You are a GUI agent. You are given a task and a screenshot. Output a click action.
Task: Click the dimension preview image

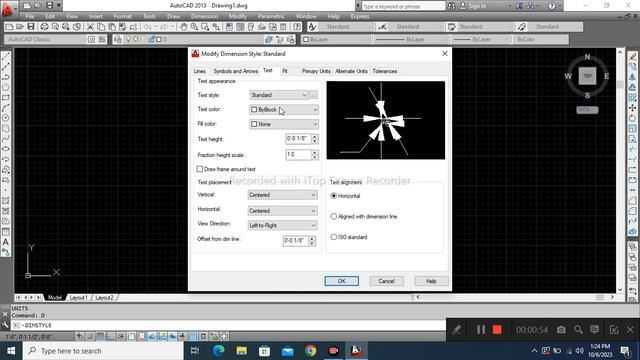386,120
